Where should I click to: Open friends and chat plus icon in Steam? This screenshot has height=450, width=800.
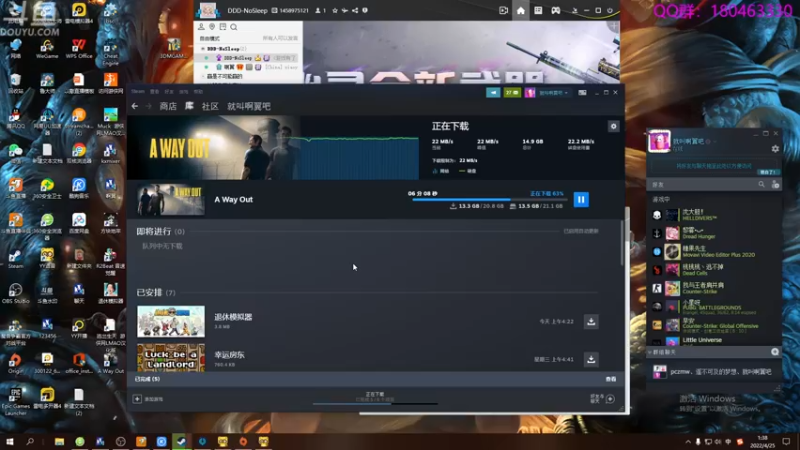pos(610,399)
